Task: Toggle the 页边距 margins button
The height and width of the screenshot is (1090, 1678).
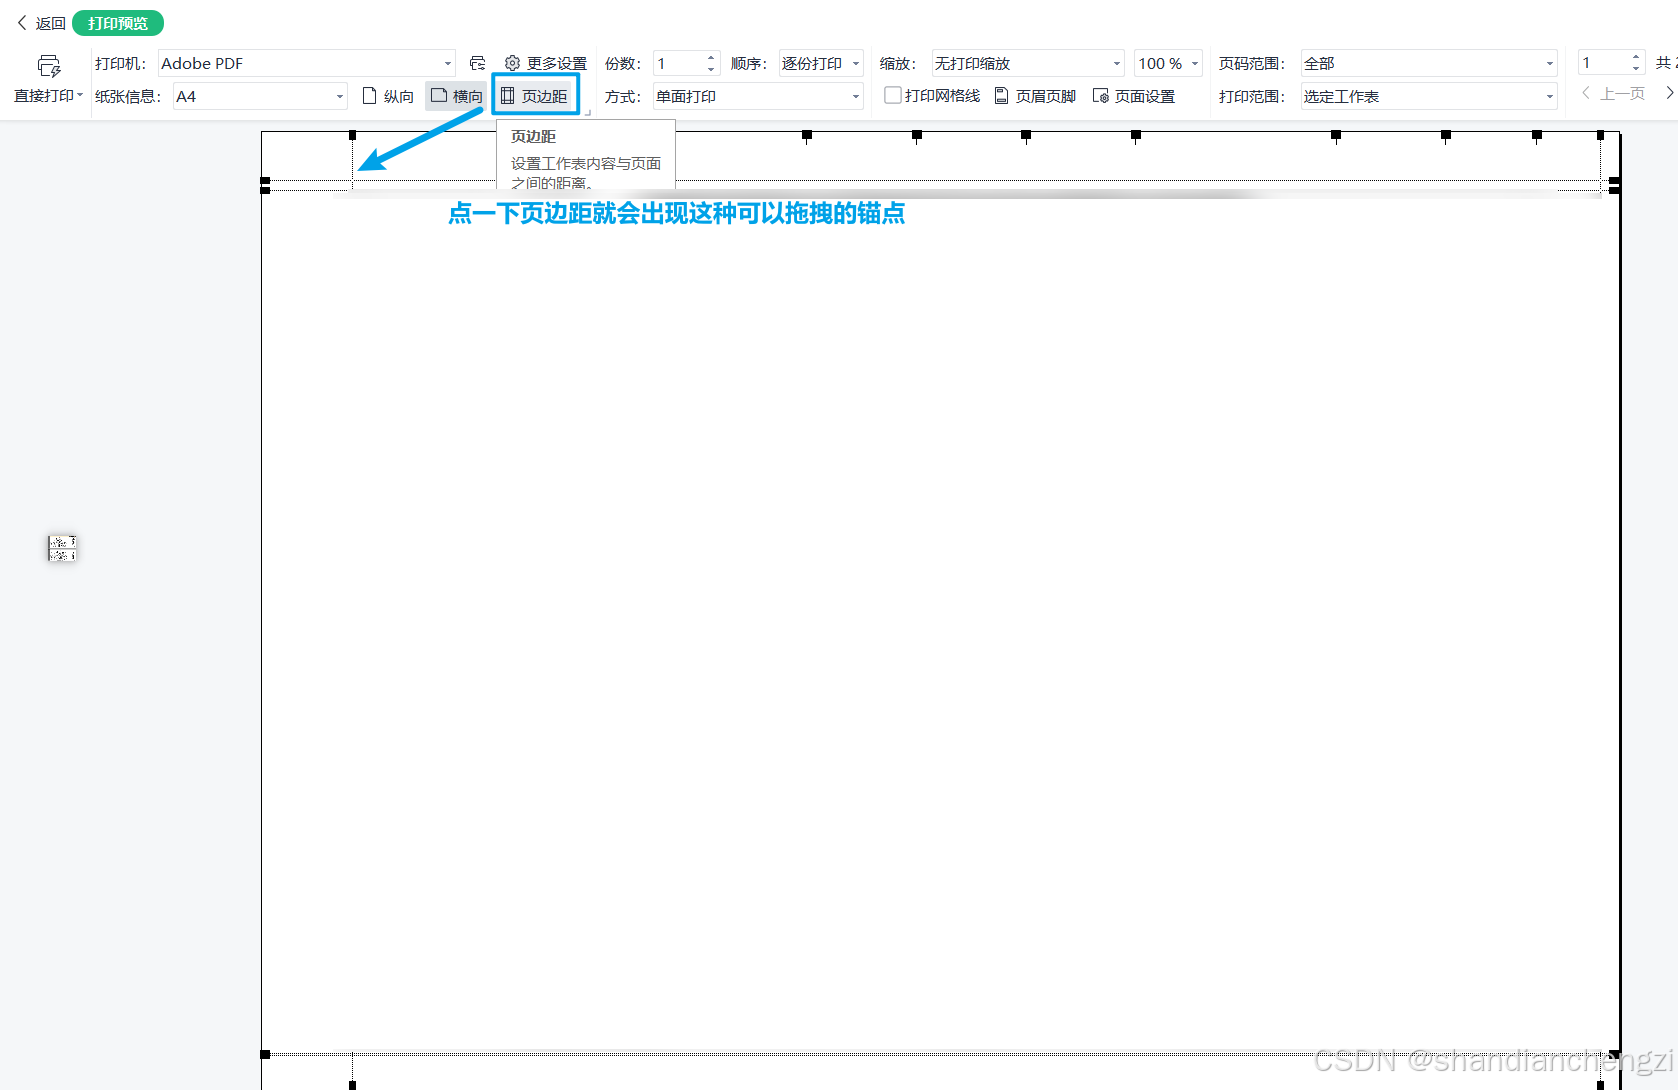Action: (535, 96)
